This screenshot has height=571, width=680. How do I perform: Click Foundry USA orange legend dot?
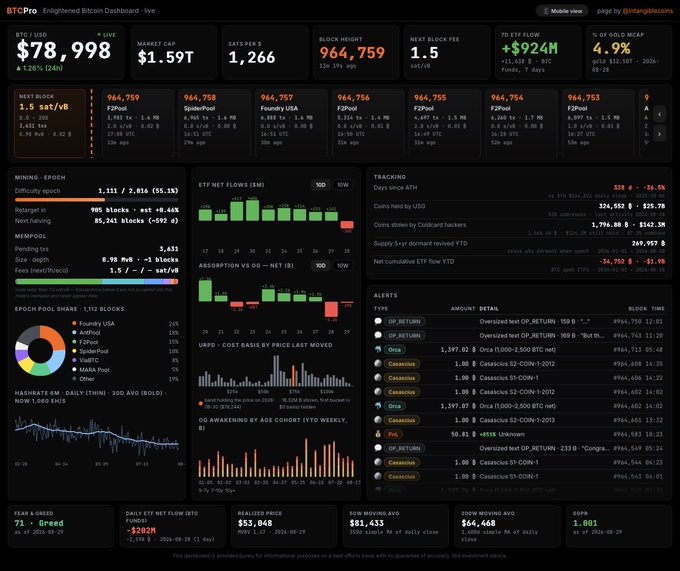click(74, 323)
